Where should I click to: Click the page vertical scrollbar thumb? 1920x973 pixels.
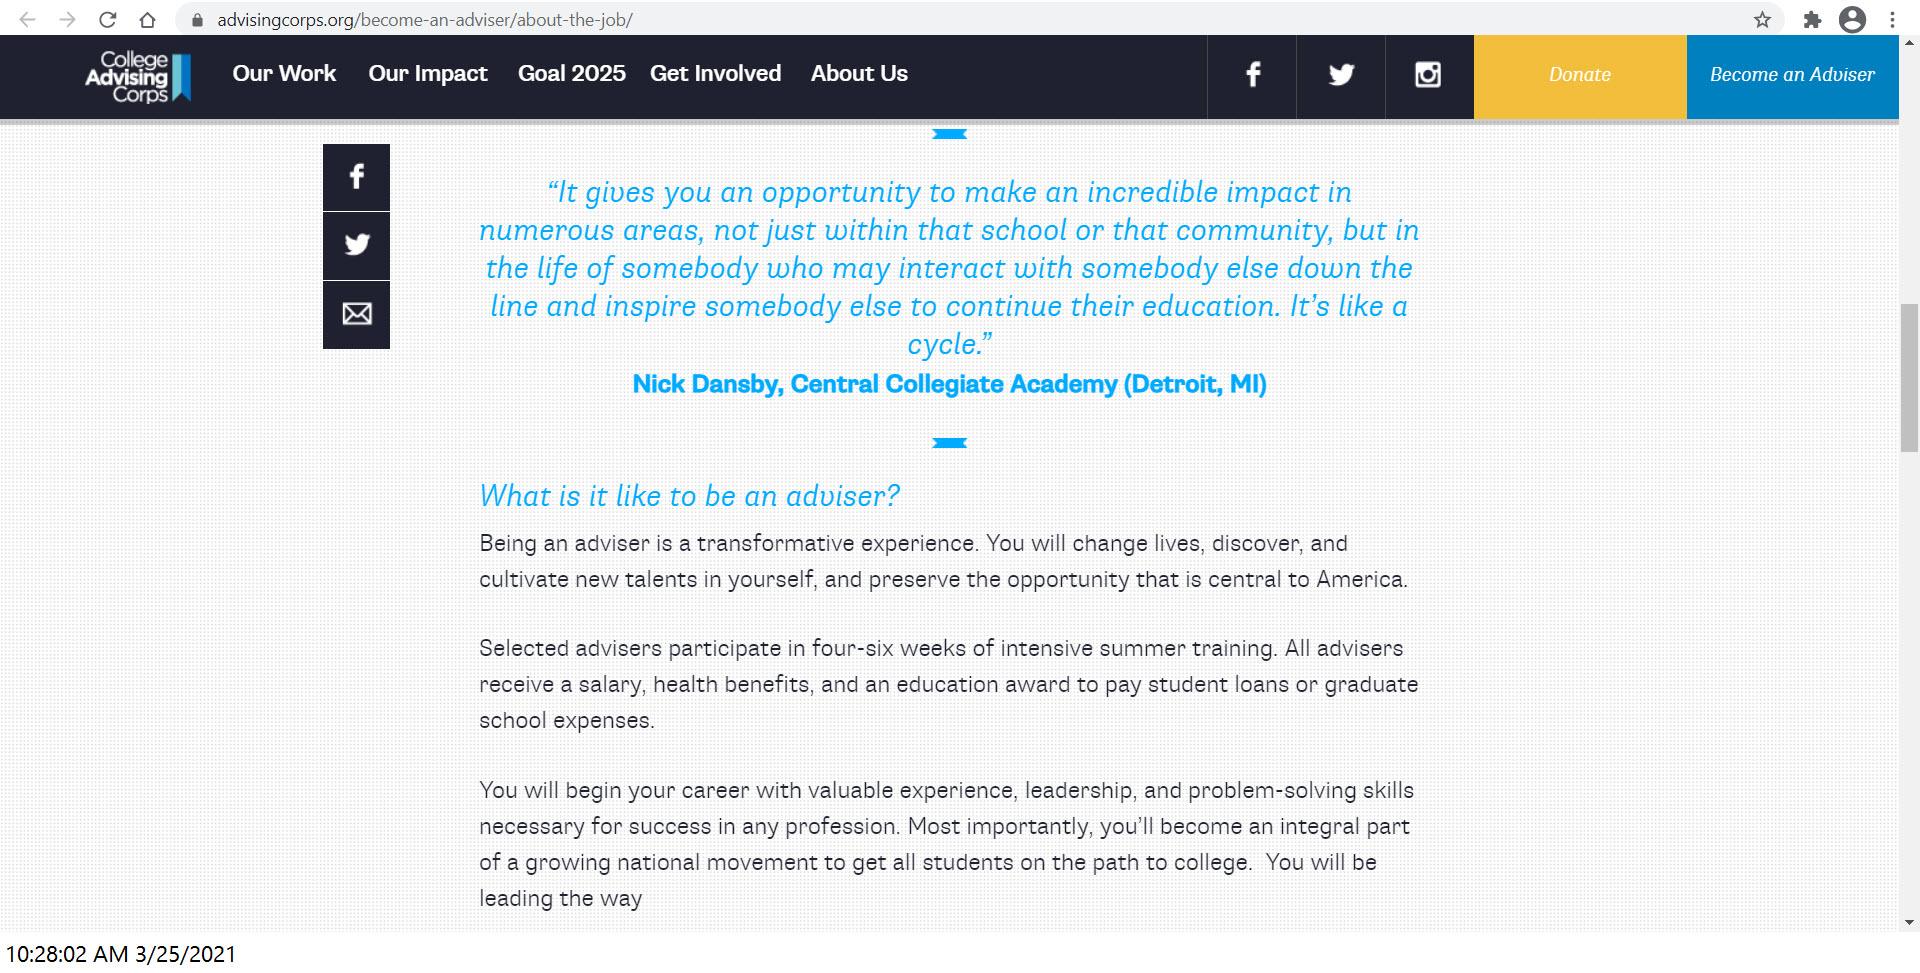pyautogui.click(x=1909, y=378)
